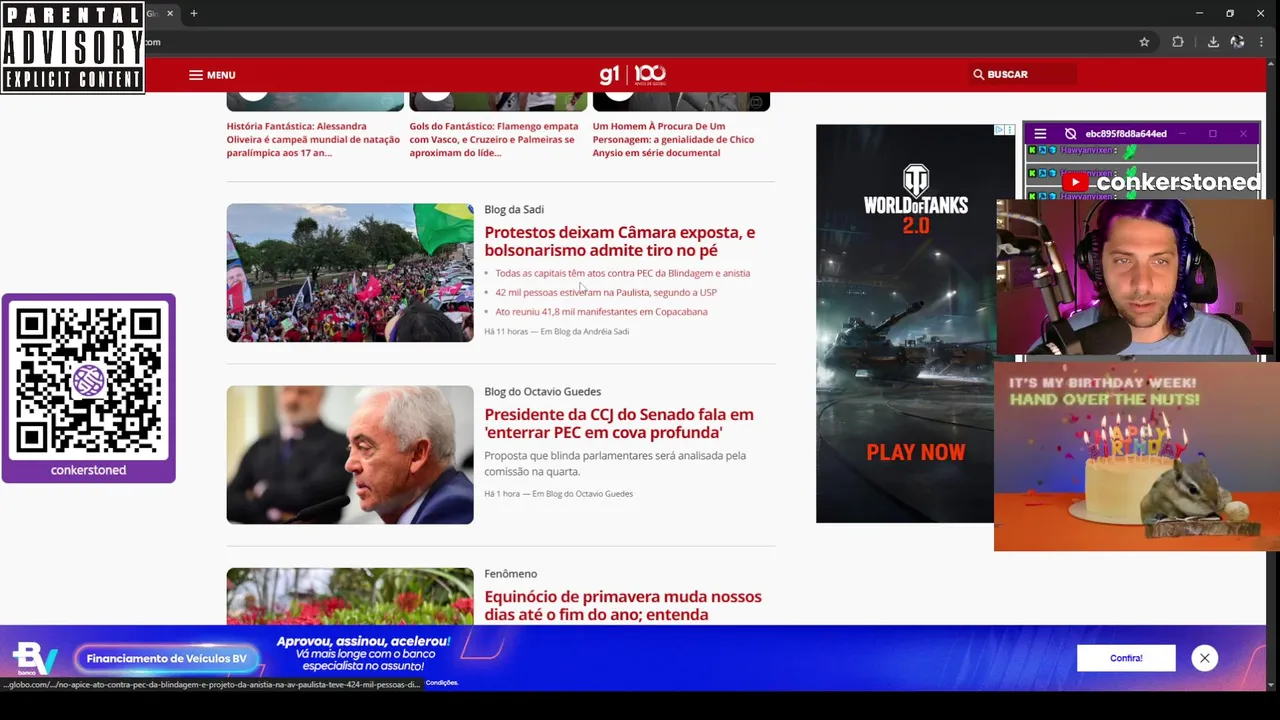
Task: Open the g1 hamburger MENU
Action: (x=212, y=75)
